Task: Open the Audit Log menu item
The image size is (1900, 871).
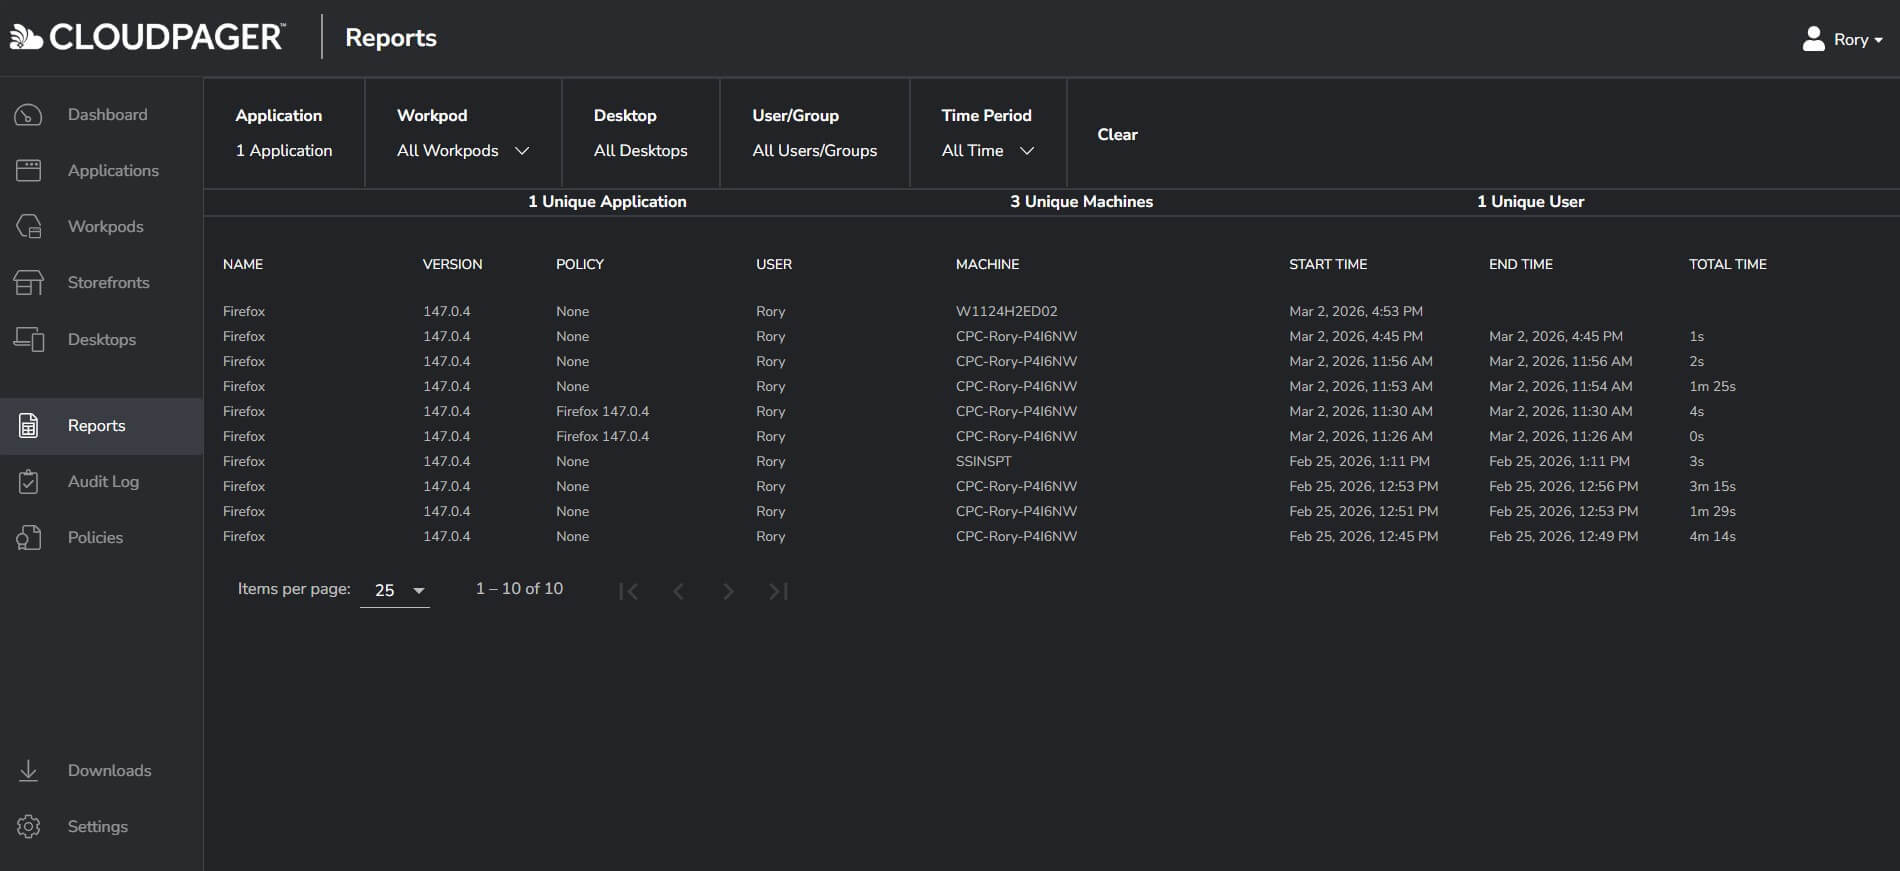Action: (103, 482)
